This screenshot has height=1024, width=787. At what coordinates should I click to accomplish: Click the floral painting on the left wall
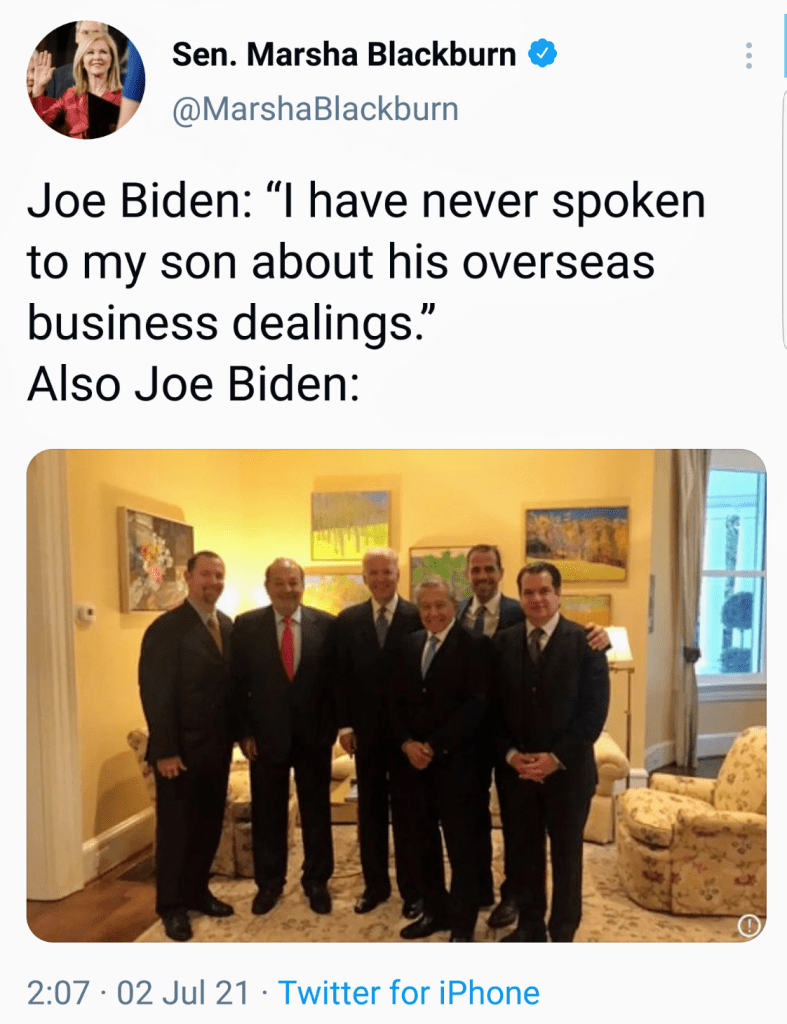point(154,558)
